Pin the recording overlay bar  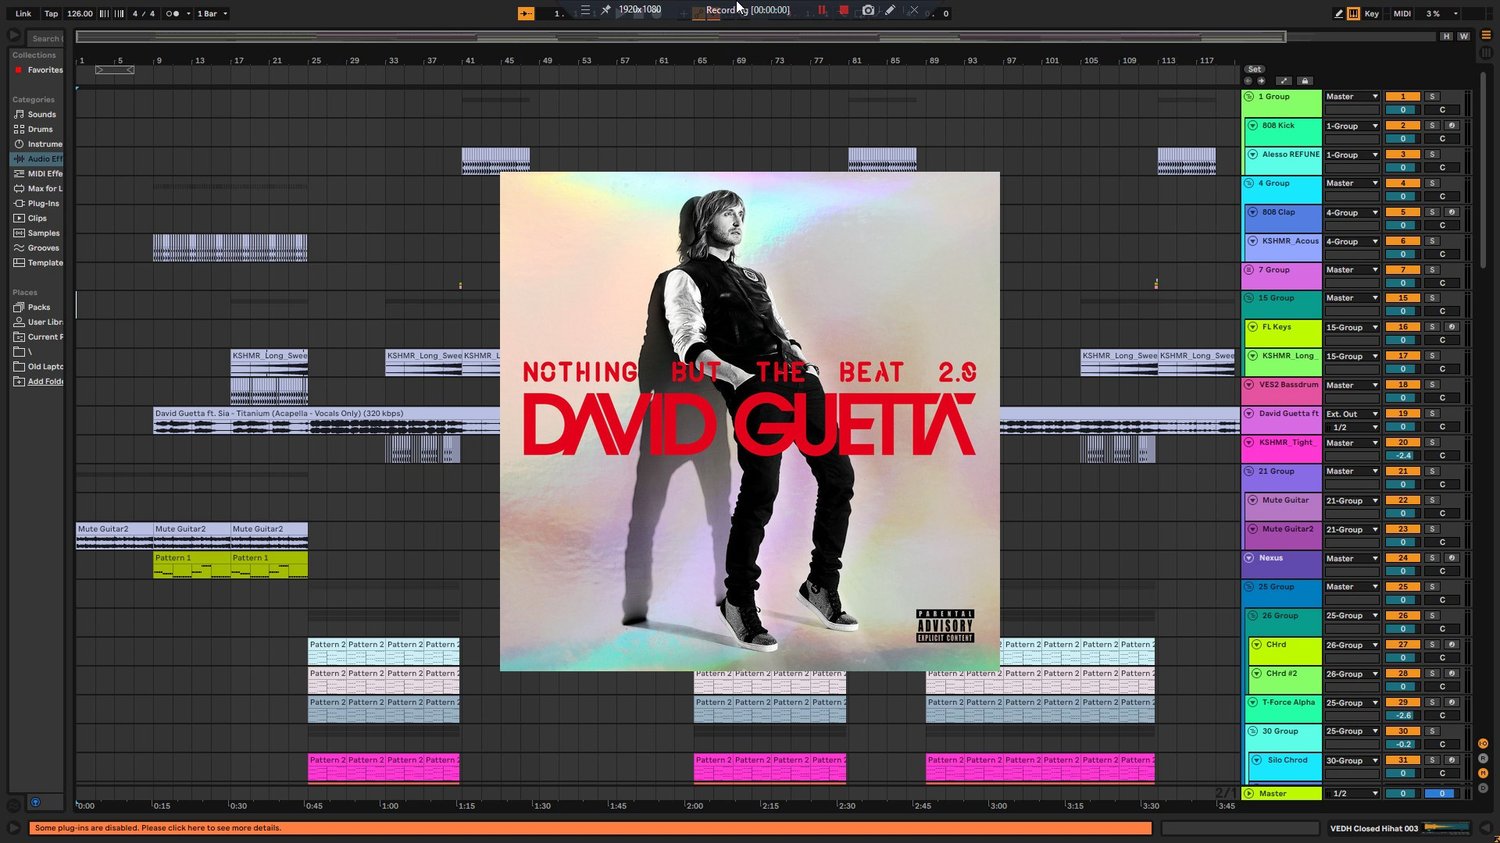605,11
